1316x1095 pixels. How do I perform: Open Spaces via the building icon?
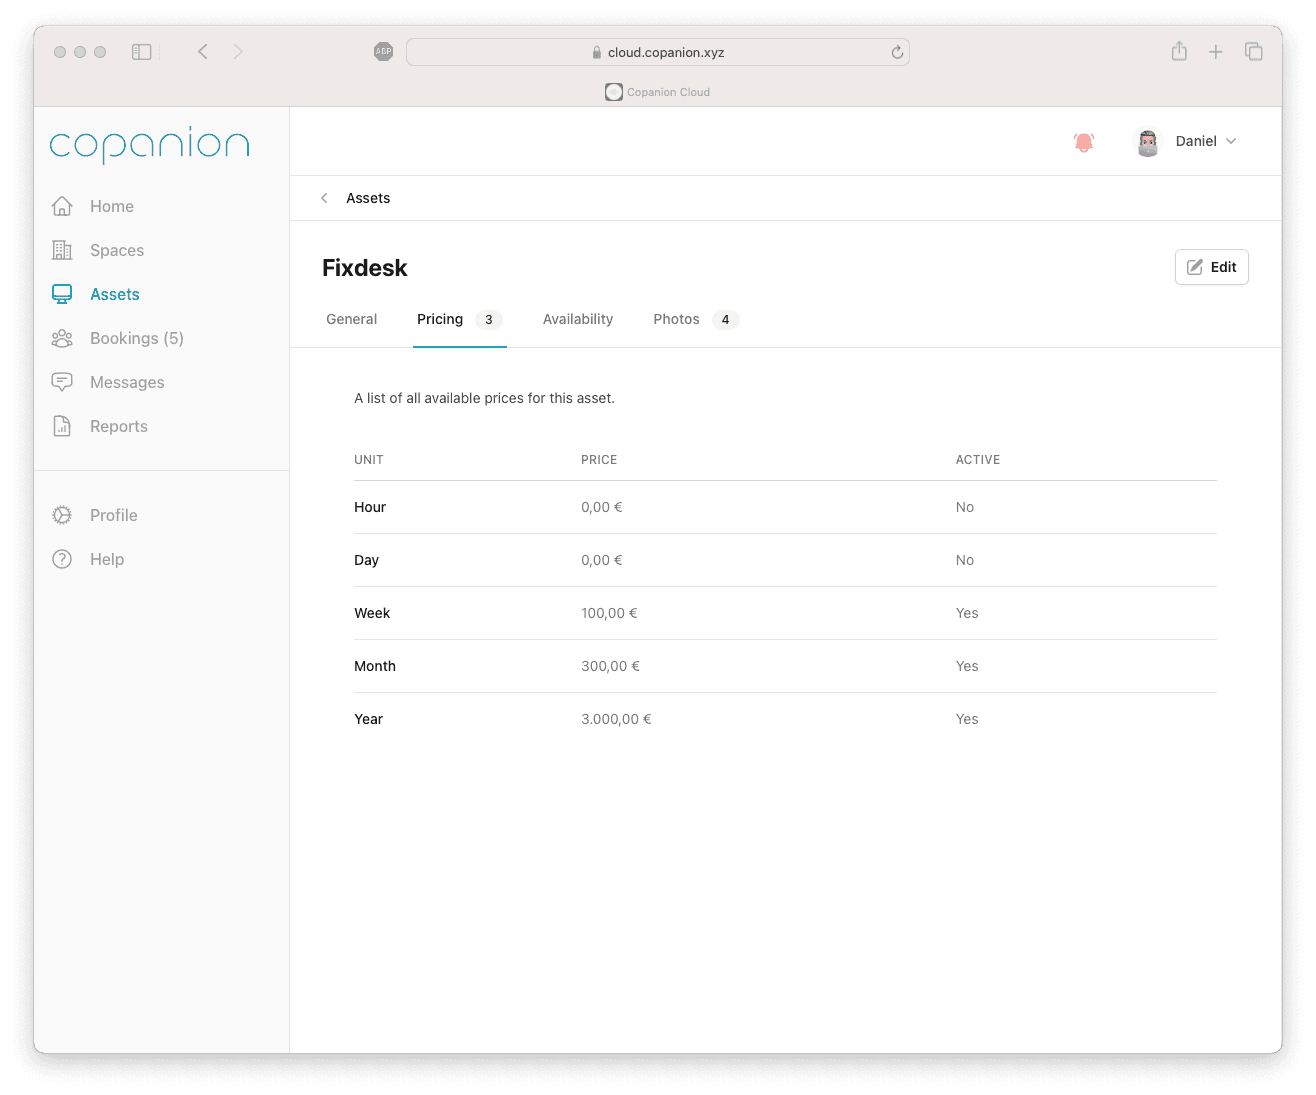(x=62, y=250)
